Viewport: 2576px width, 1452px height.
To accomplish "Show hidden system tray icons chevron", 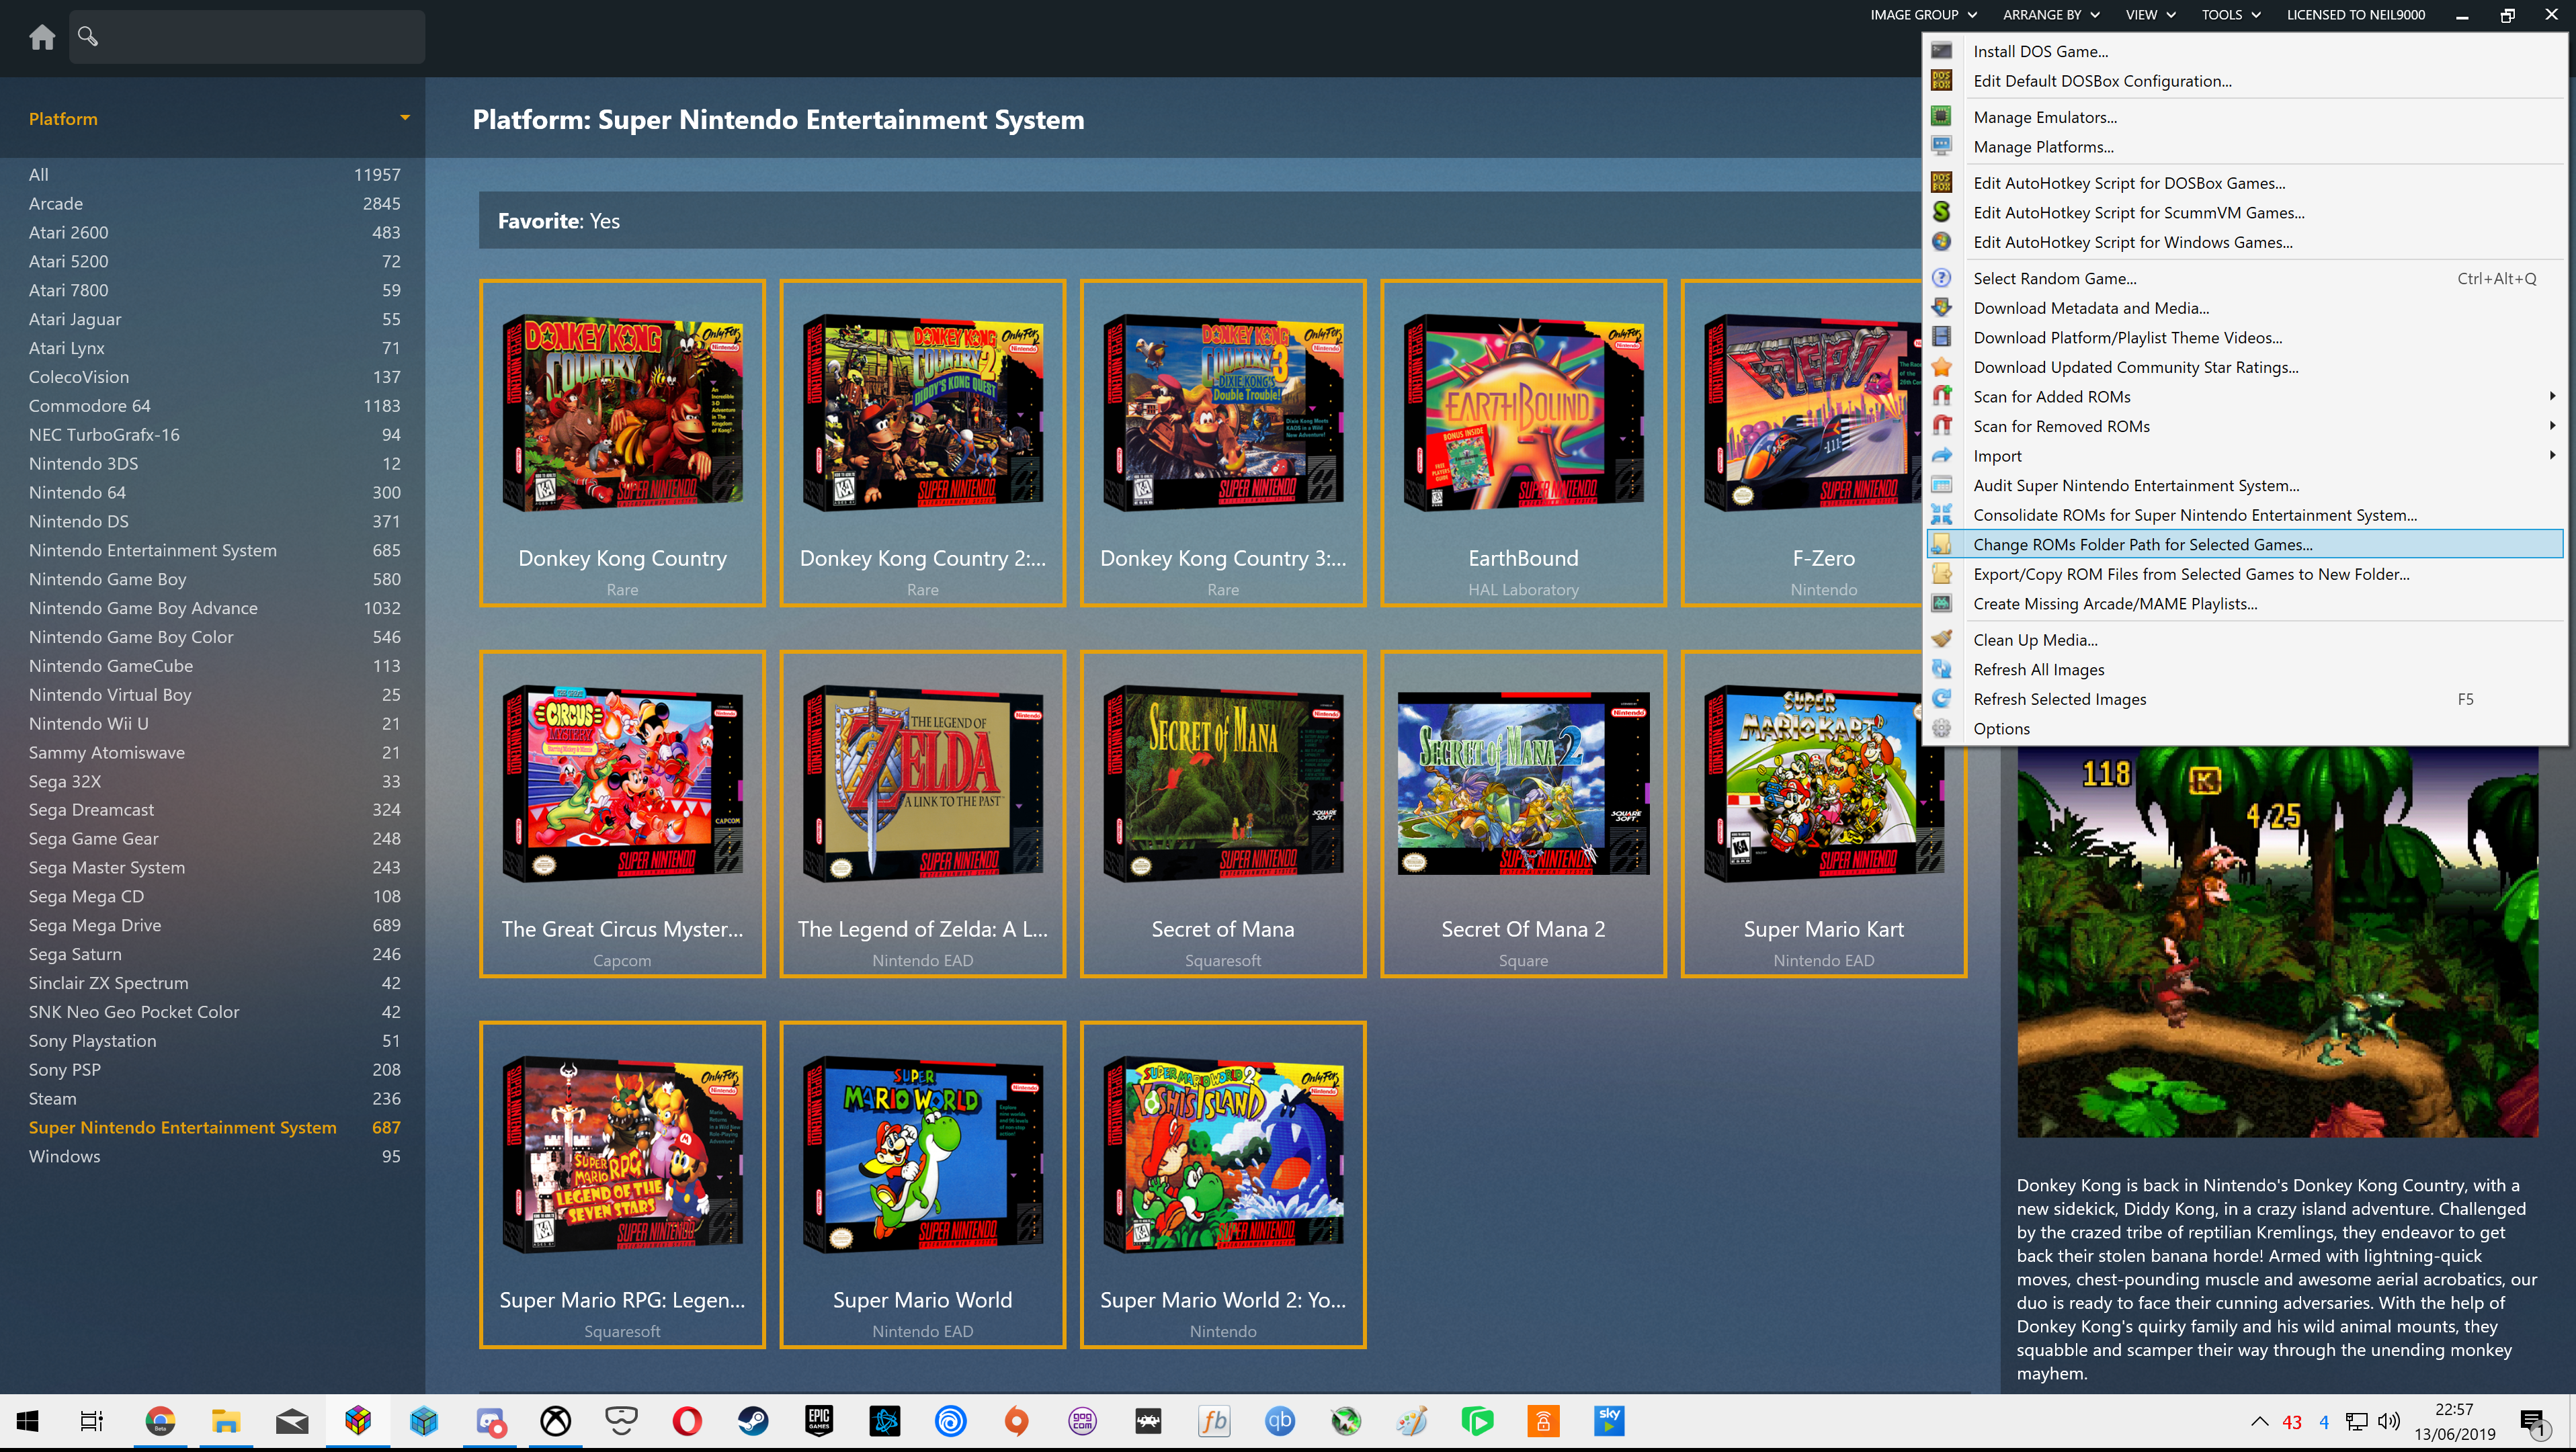I will (2259, 1421).
